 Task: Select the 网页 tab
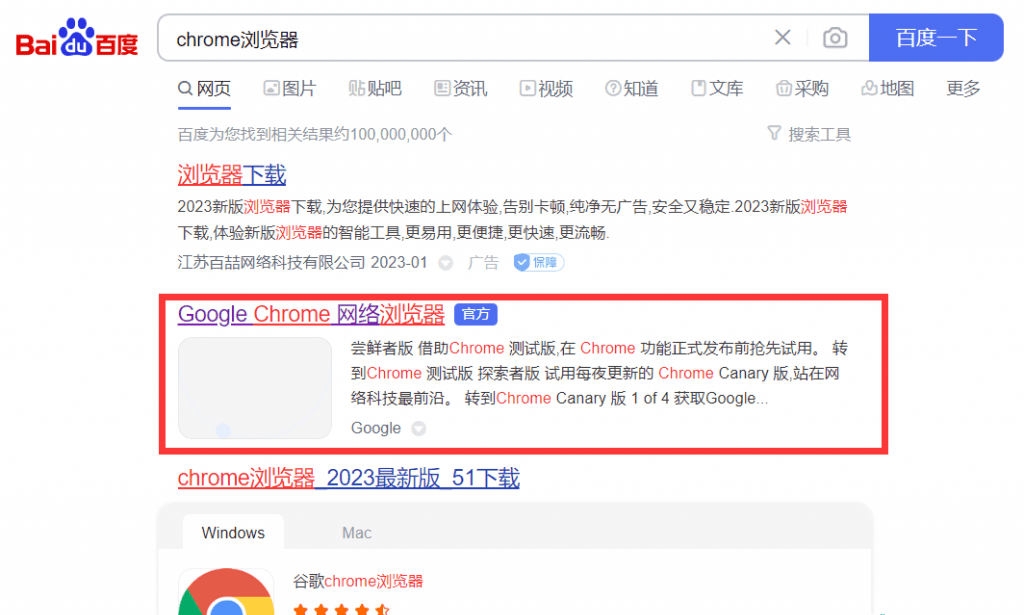204,89
